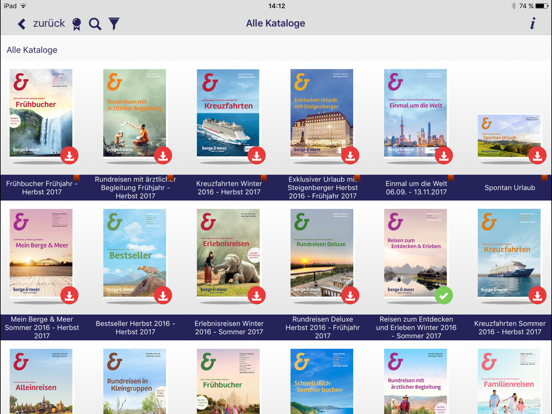The width and height of the screenshot is (552, 414).
Task: Tap label Kreuzfahrten Winter 2016 - Herbst 2017
Action: [229, 188]
